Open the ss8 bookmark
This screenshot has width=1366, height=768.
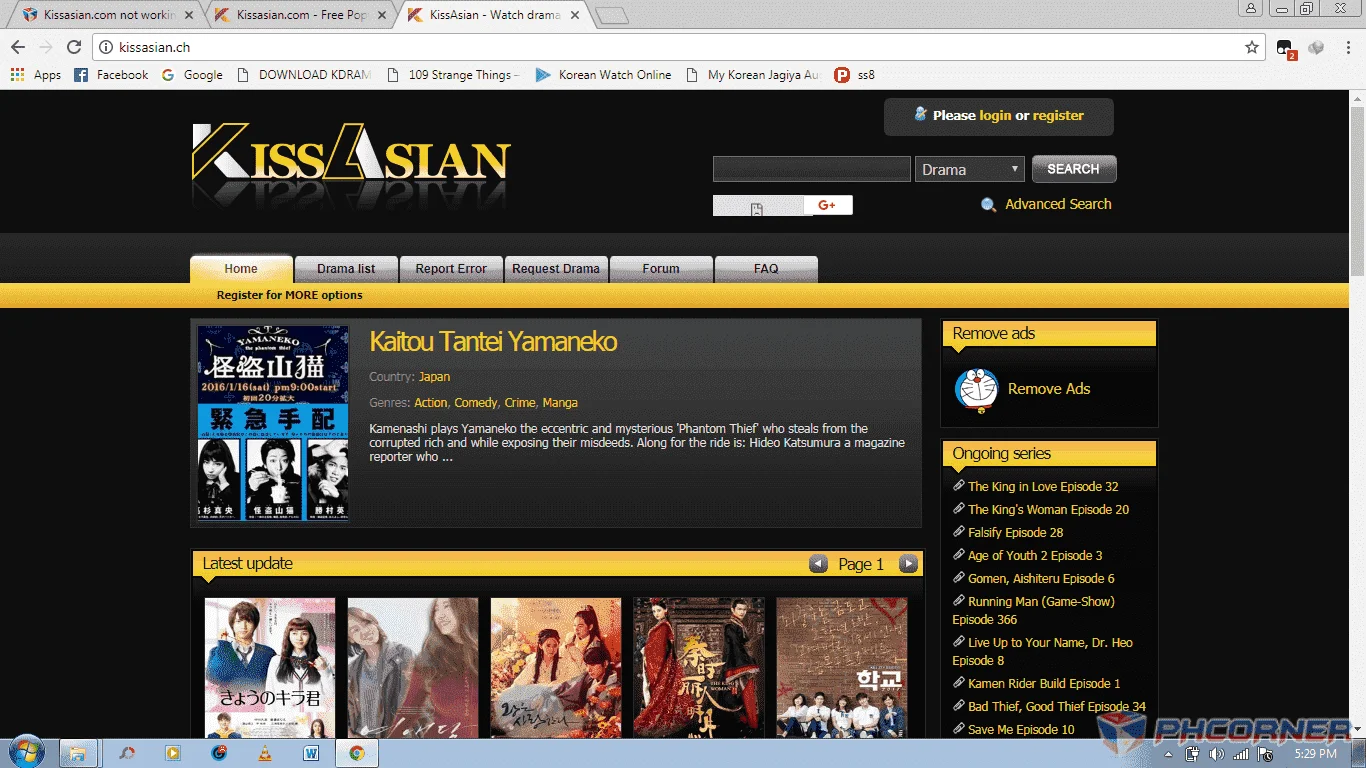pos(854,75)
